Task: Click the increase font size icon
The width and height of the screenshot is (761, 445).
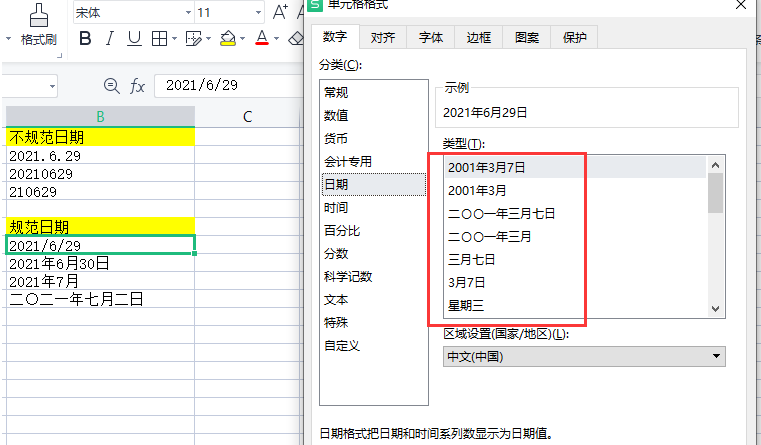Action: coord(280,12)
